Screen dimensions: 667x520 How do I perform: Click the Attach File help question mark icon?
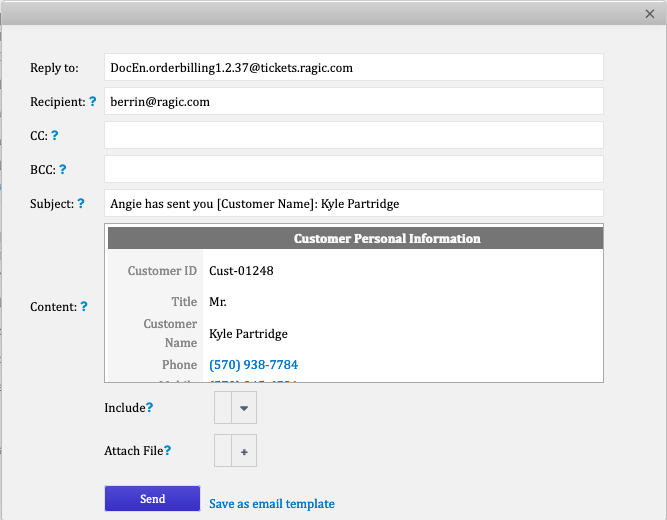[x=167, y=450]
